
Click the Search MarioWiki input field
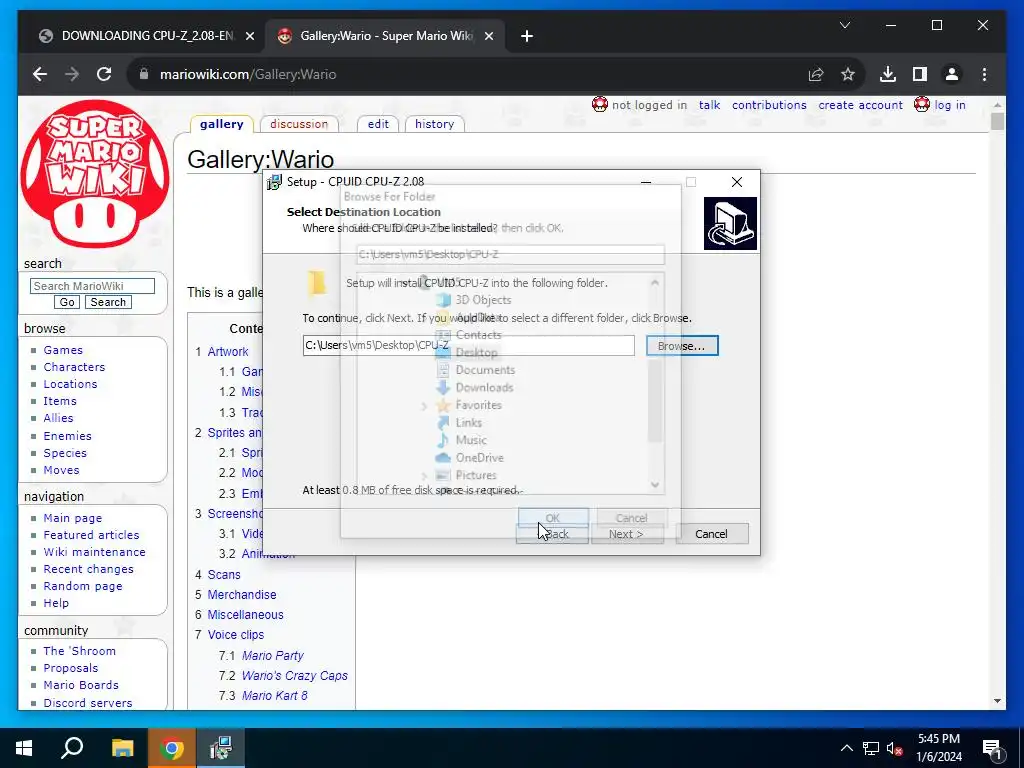point(92,286)
